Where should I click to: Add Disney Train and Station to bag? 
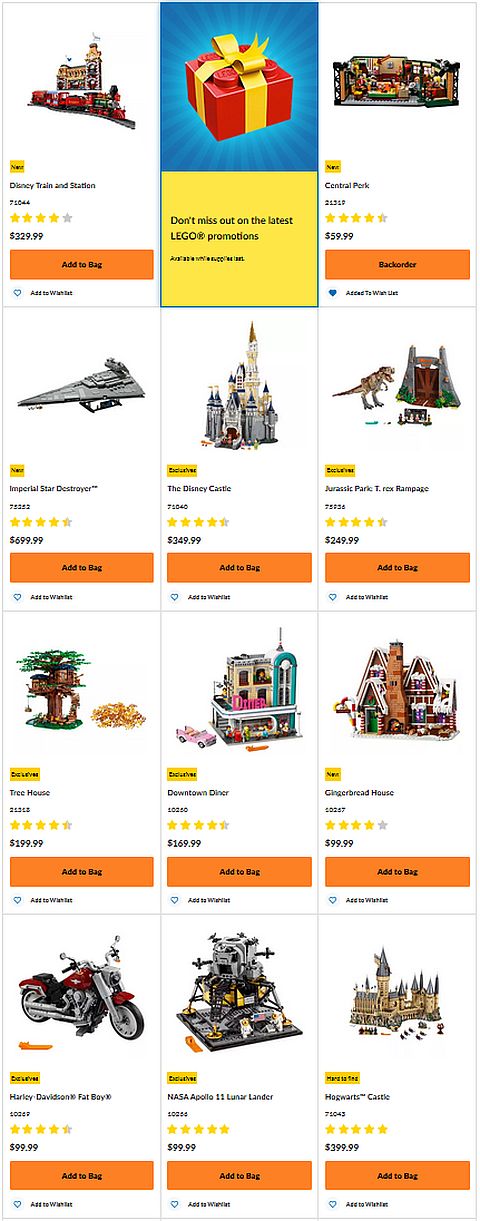[82, 265]
